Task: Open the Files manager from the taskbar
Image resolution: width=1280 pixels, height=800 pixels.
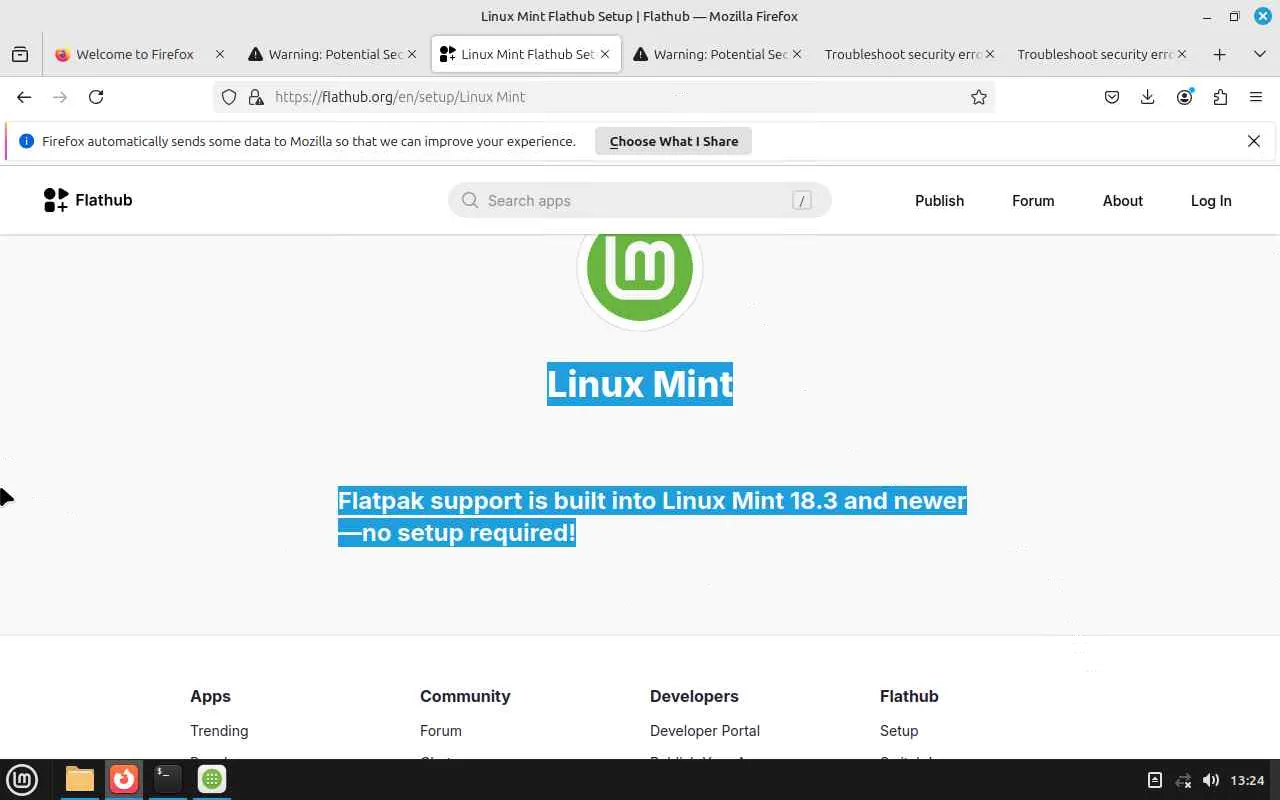Action: (80, 779)
